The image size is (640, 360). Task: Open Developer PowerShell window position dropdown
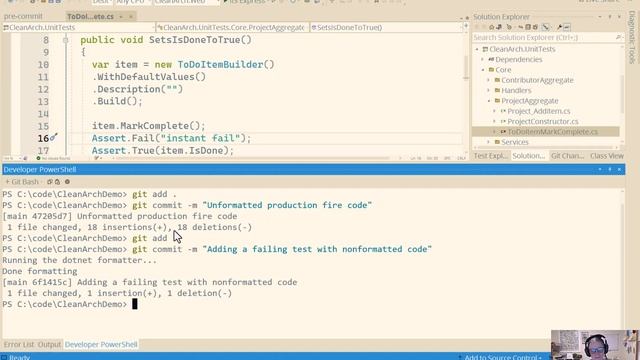tap(600, 169)
